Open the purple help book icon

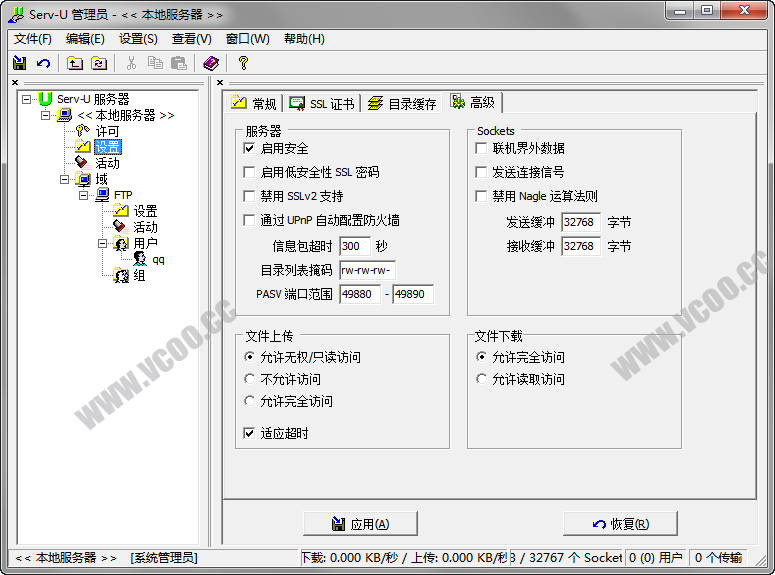click(x=210, y=63)
